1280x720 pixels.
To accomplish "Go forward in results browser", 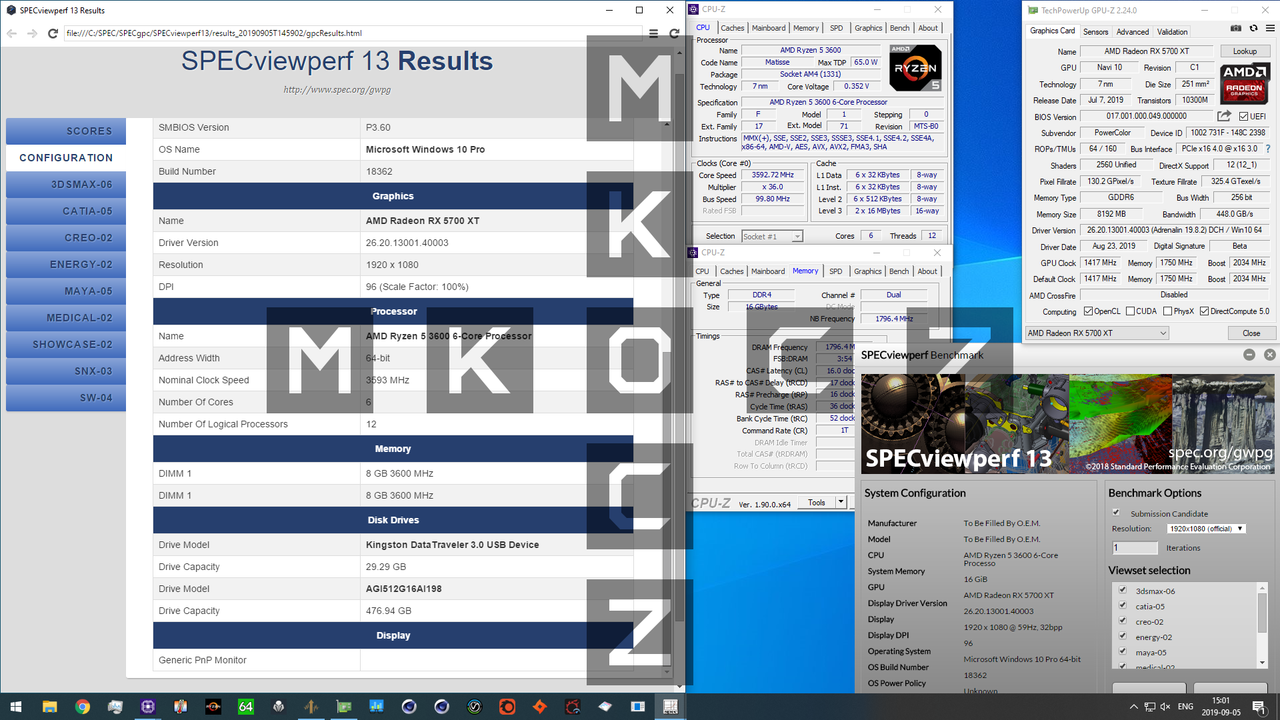I will [x=32, y=33].
